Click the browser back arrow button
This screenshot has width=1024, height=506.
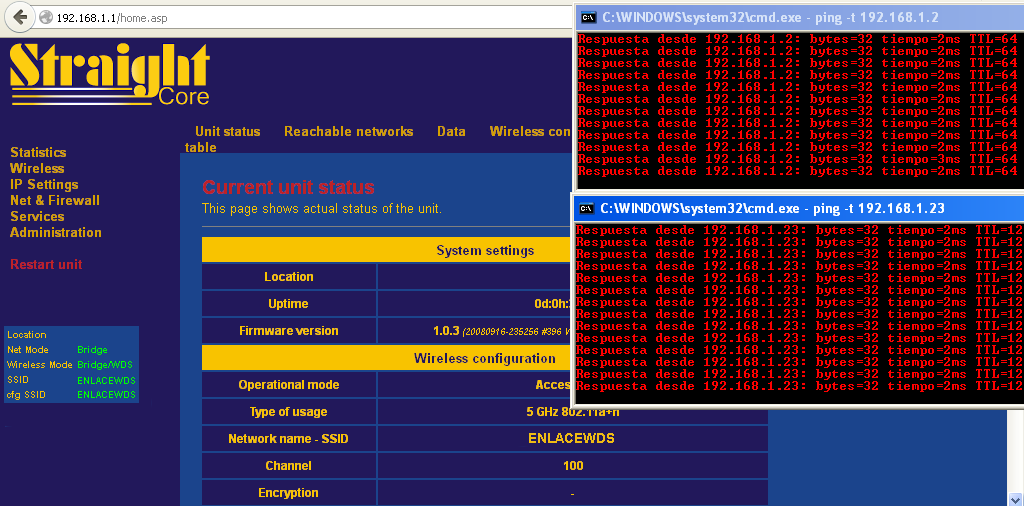pos(20,18)
